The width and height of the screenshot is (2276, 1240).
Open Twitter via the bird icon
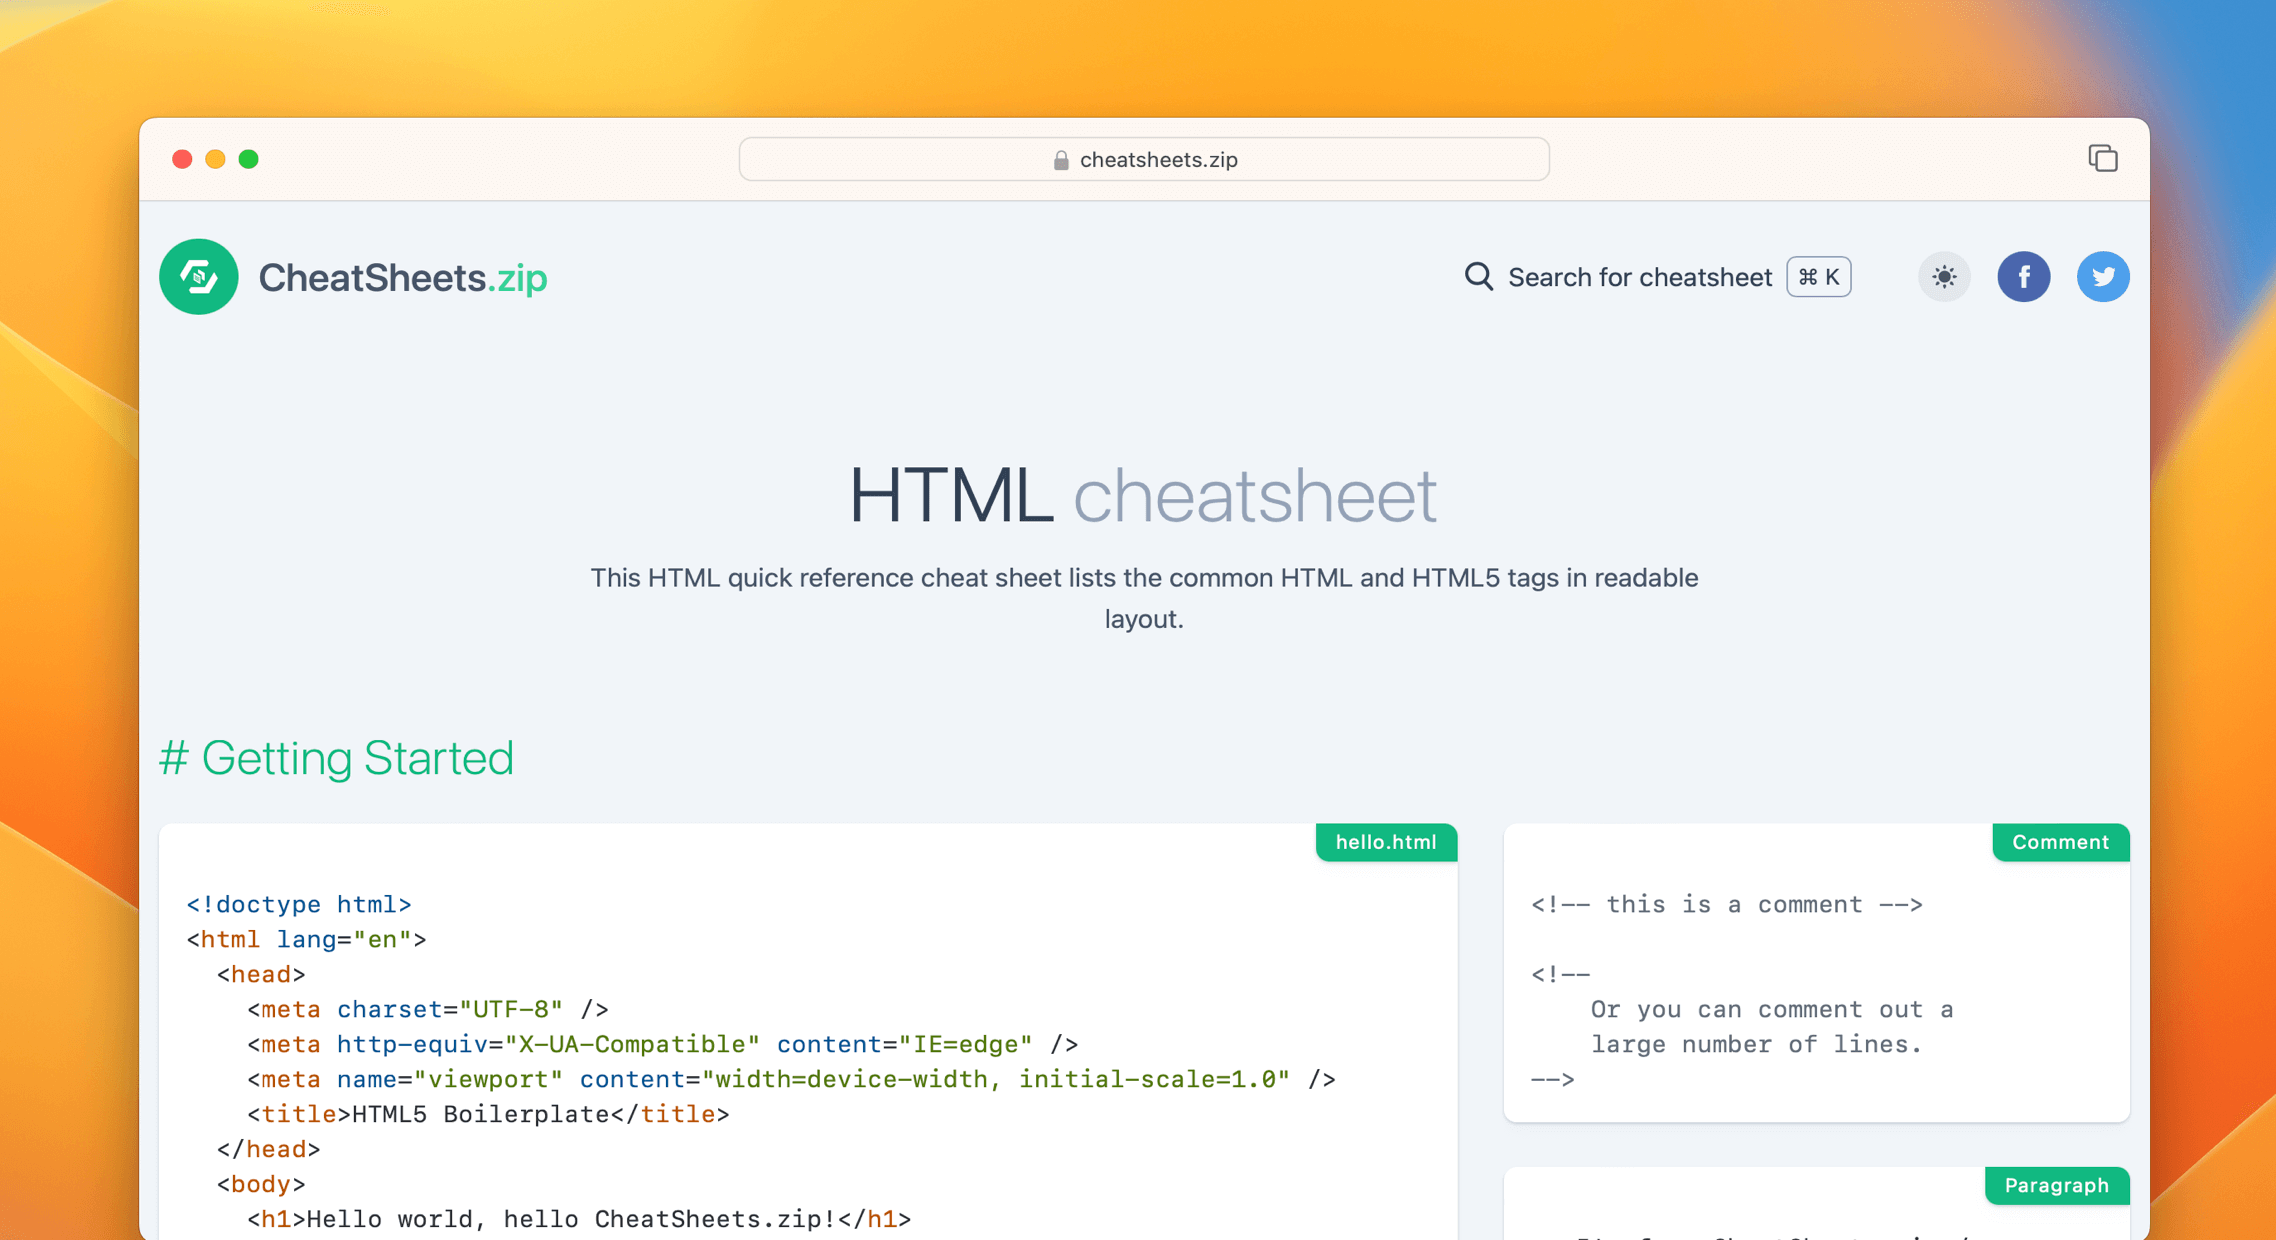click(x=2103, y=277)
